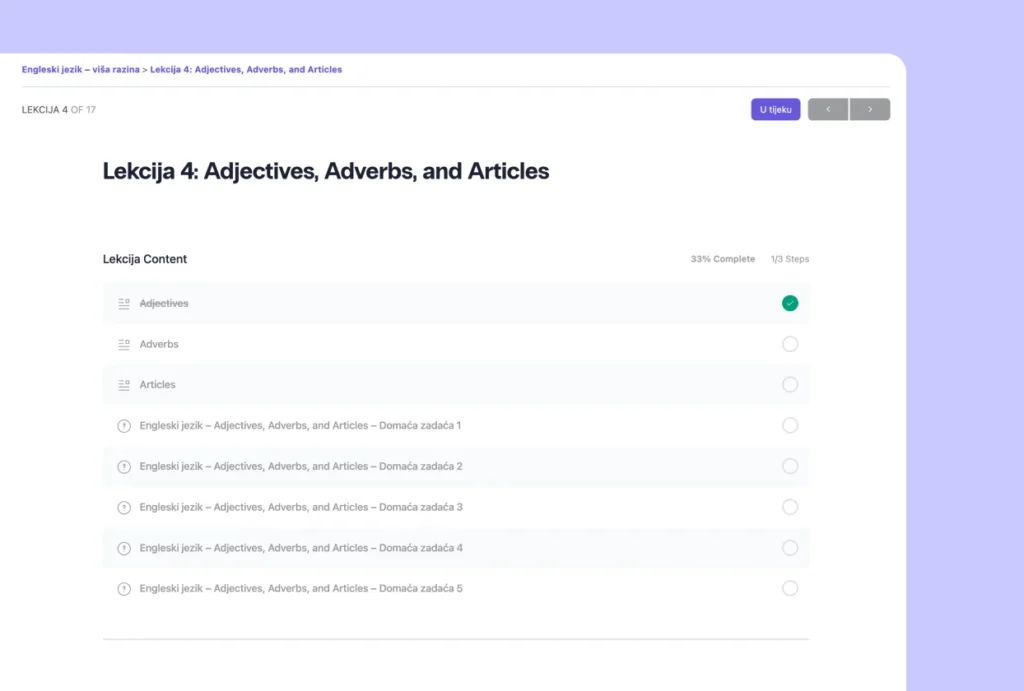Click quiz icon for Domaća zadaća 4

click(x=124, y=548)
